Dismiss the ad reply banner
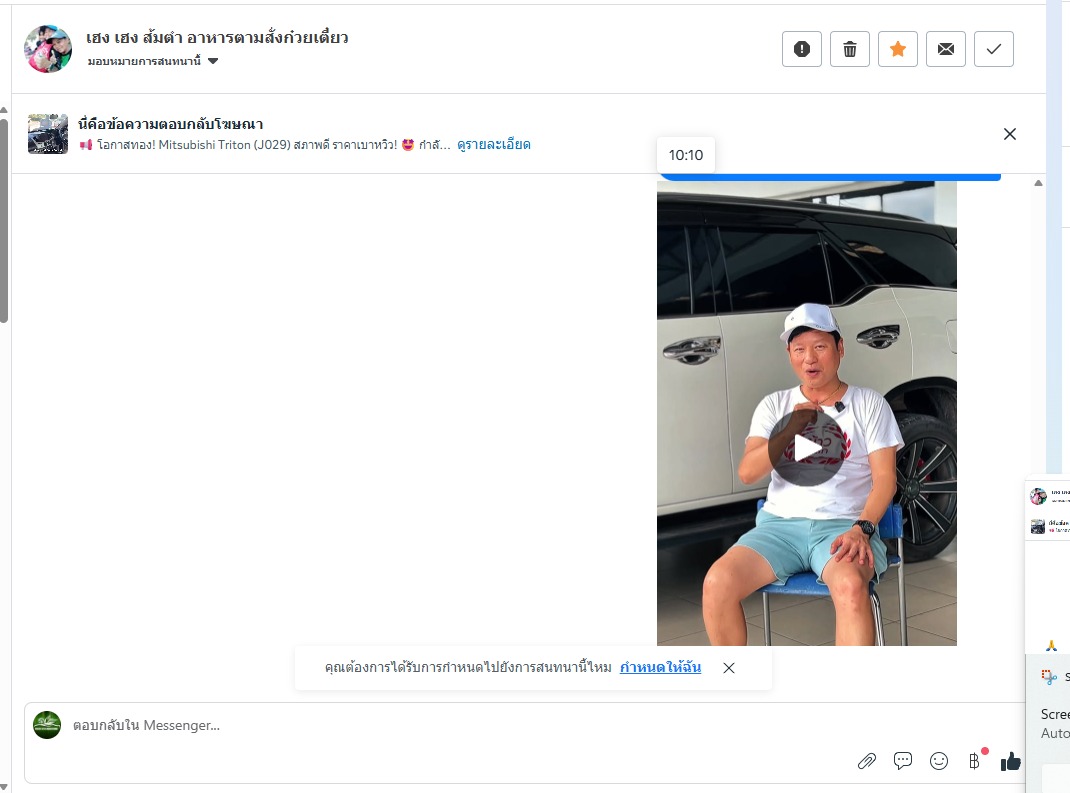The image size is (1070, 793). coord(1010,134)
